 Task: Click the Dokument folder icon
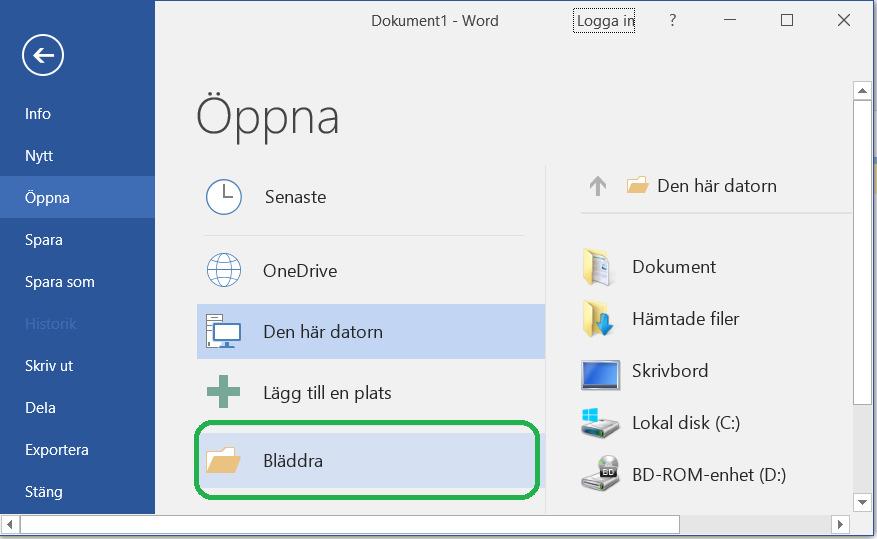[x=599, y=267]
